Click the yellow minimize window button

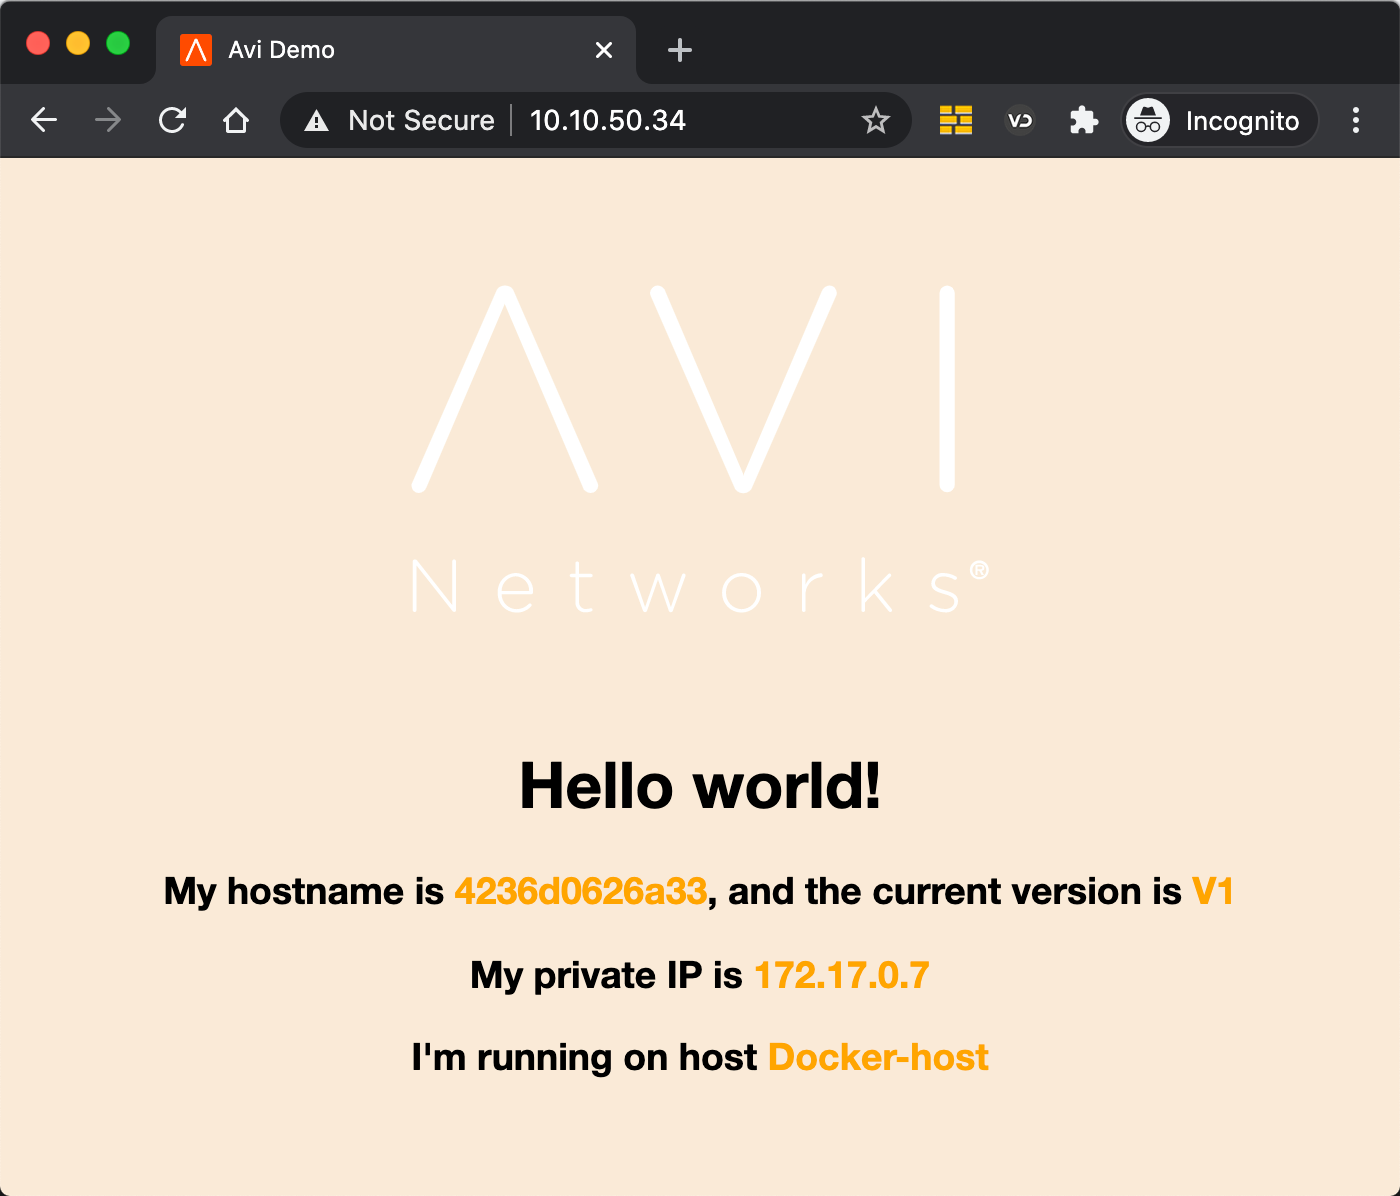click(x=78, y=43)
